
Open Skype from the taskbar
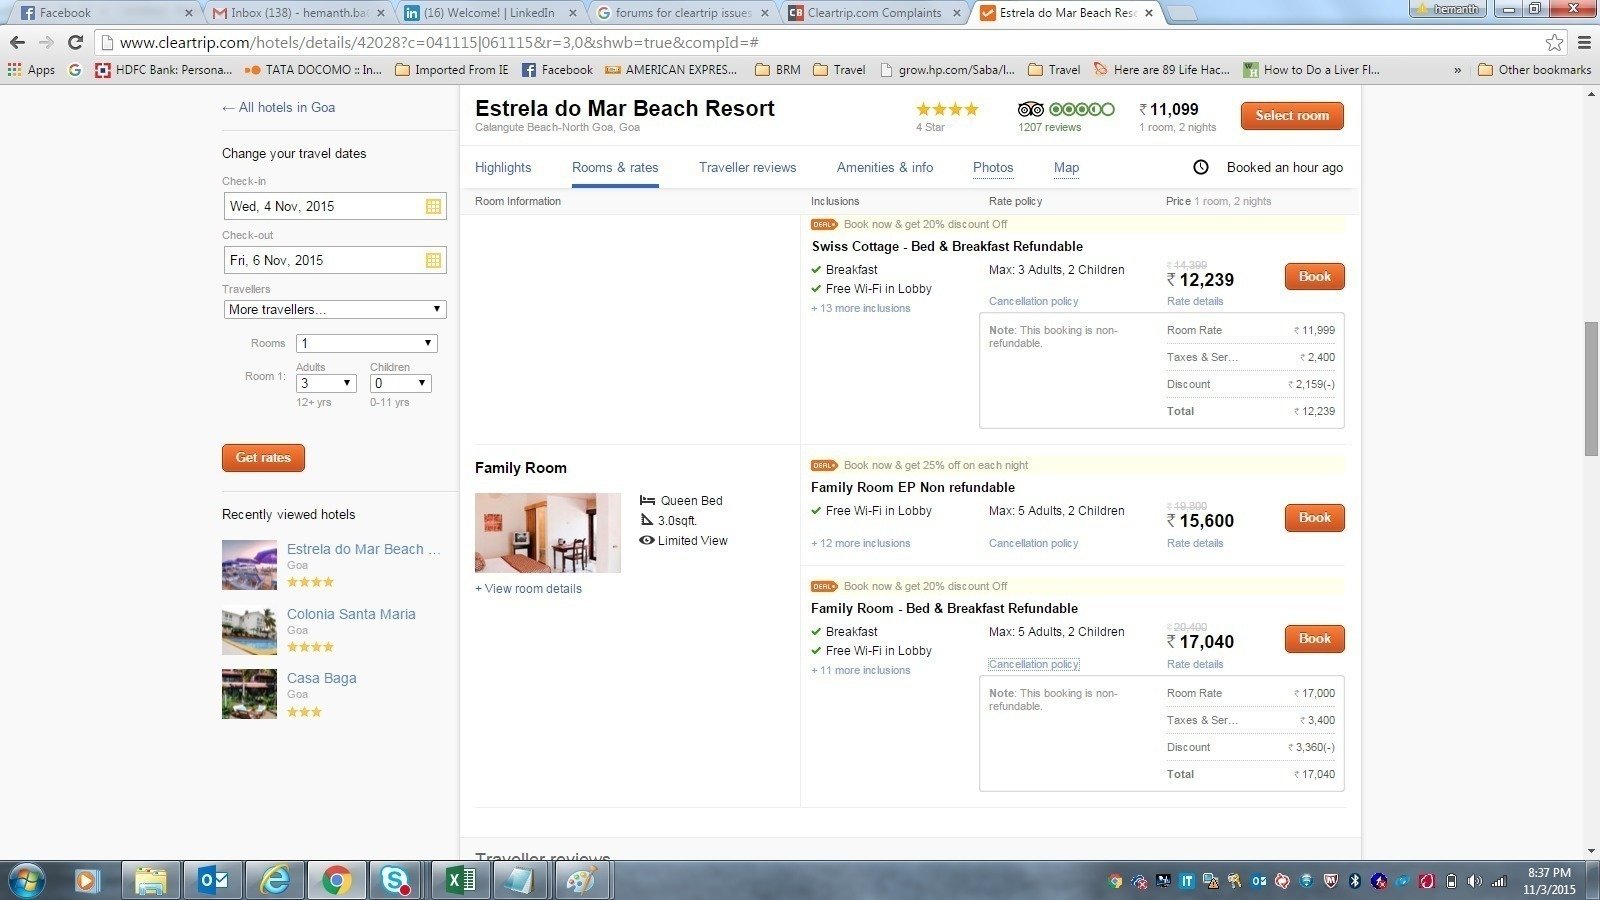(395, 880)
